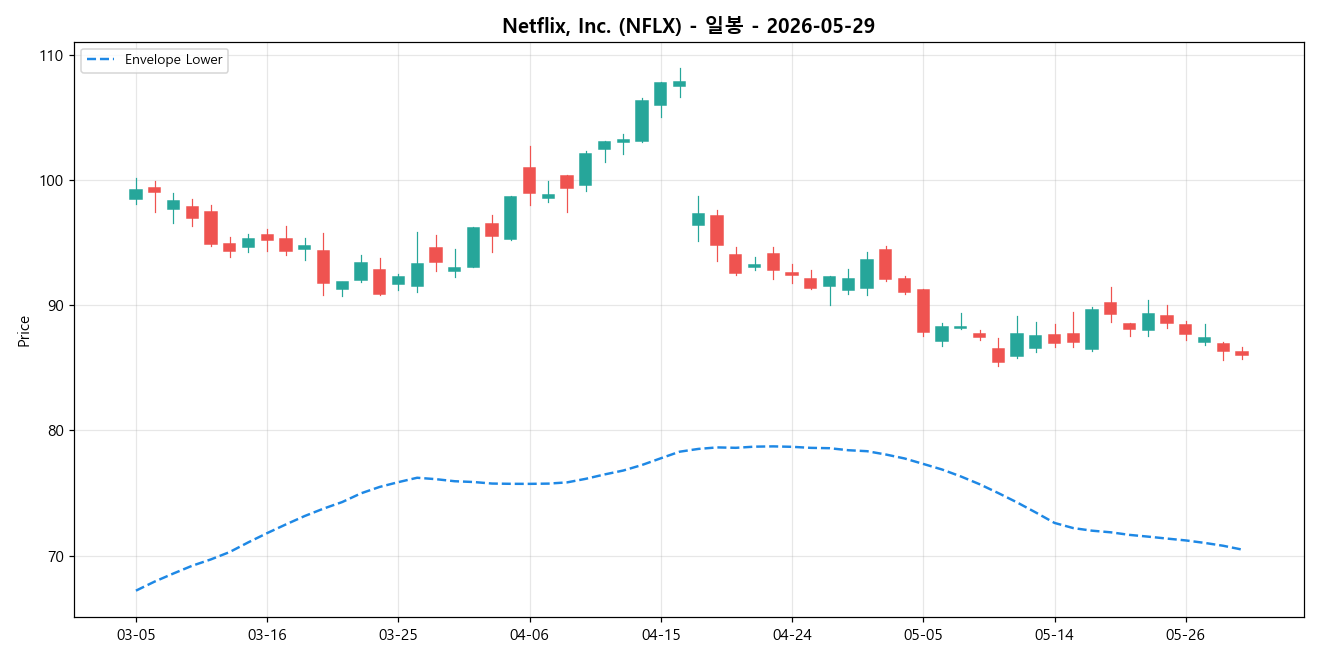Click the 04-15 x-axis date label
The width and height of the screenshot is (1320, 660).
(660, 634)
